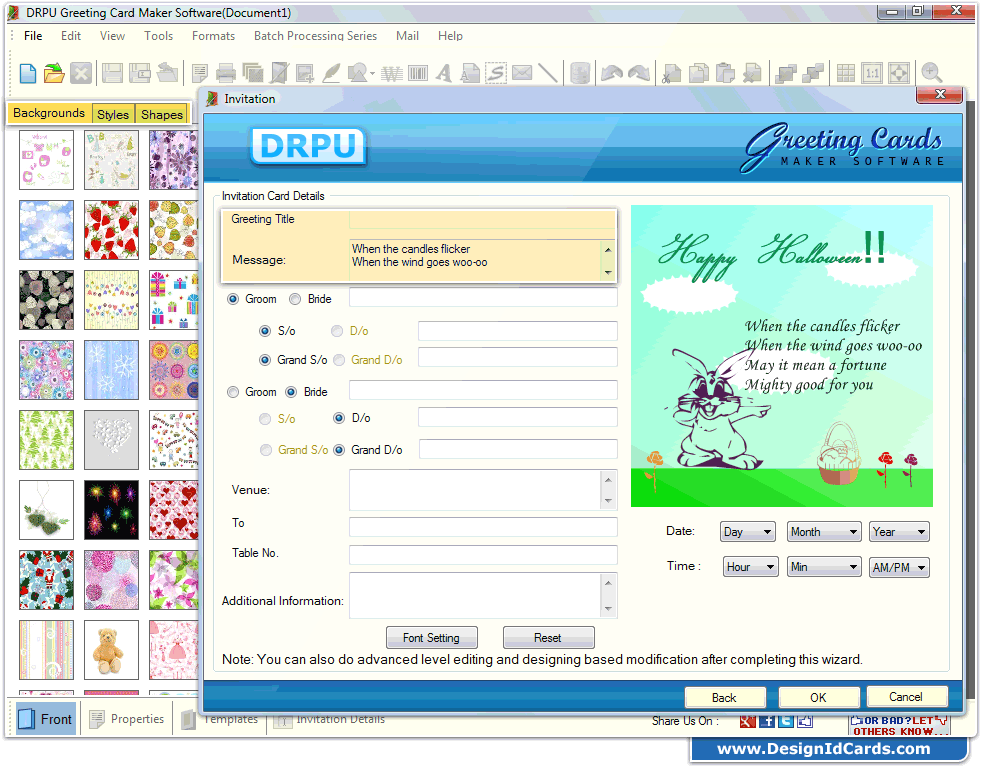Open the Month dropdown
The width and height of the screenshot is (981, 767).
tap(824, 532)
